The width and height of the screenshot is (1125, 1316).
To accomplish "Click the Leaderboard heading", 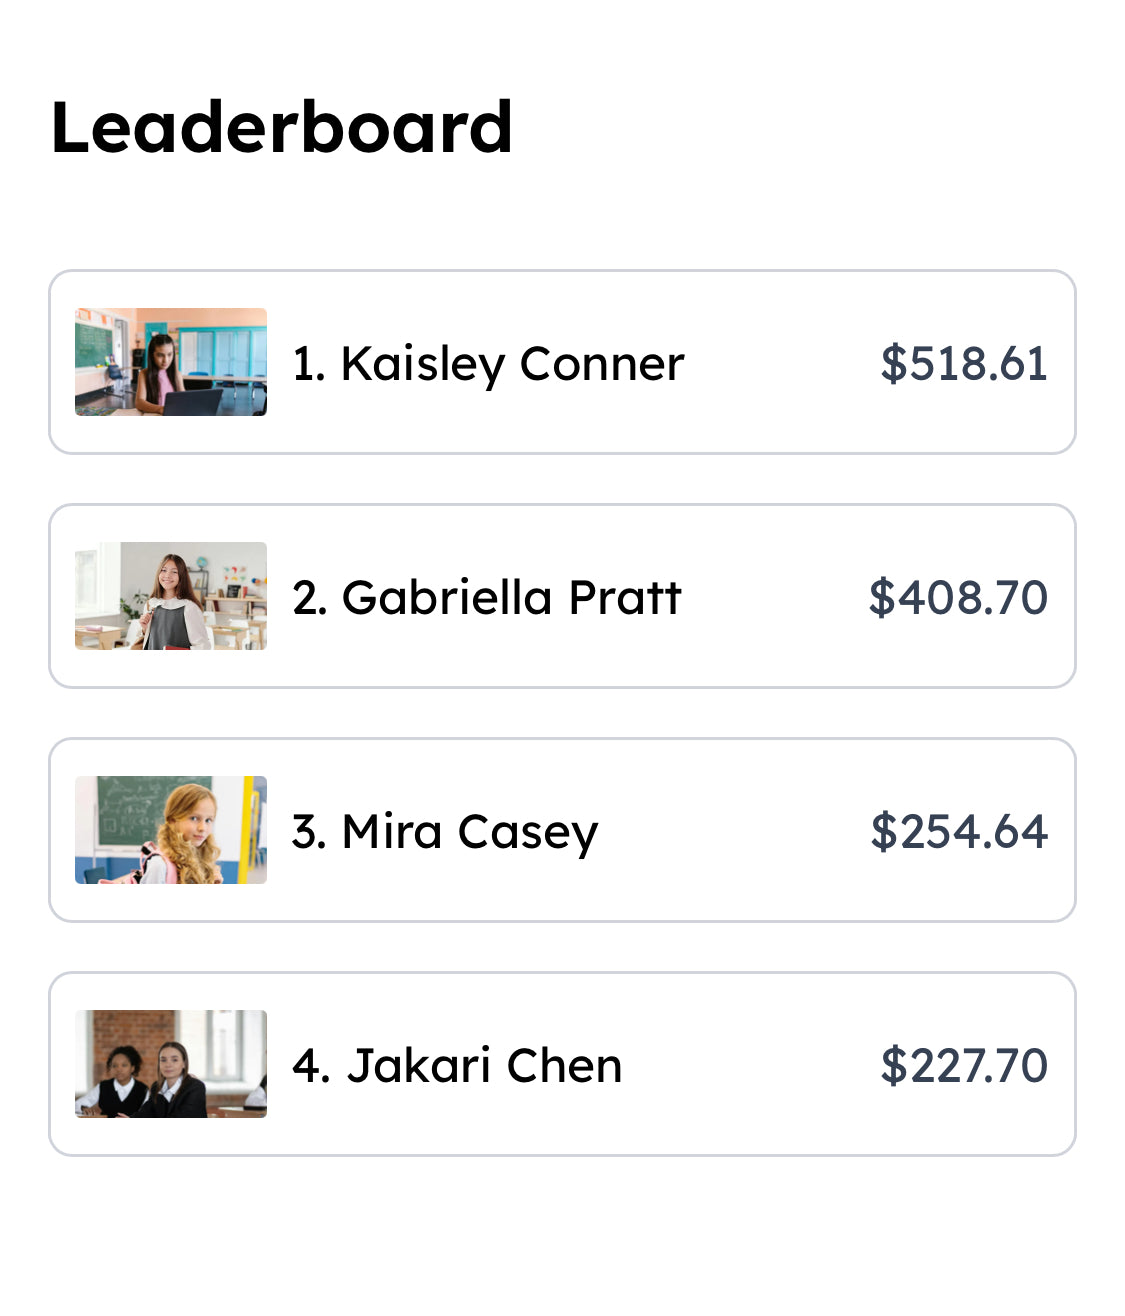I will coord(282,128).
